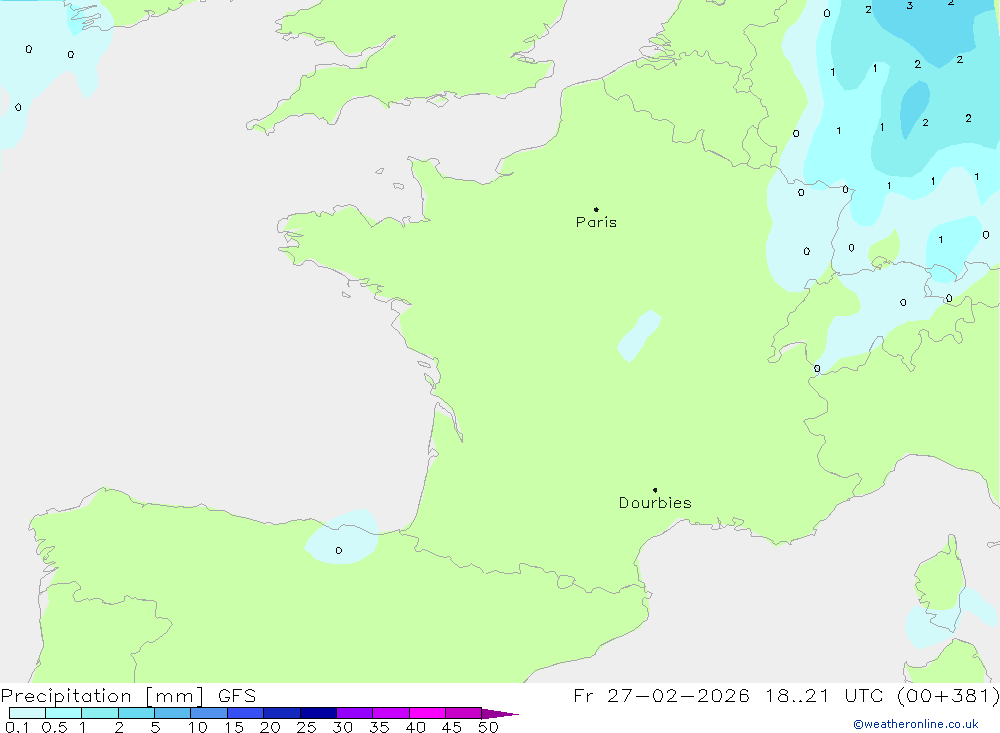1000x733 pixels.
Task: Pick the 25–30 mm navy legend swatch
Action: (318, 713)
